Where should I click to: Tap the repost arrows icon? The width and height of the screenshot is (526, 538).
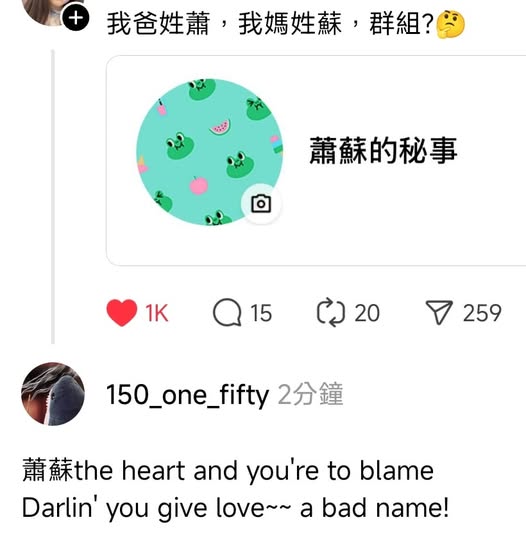click(330, 313)
